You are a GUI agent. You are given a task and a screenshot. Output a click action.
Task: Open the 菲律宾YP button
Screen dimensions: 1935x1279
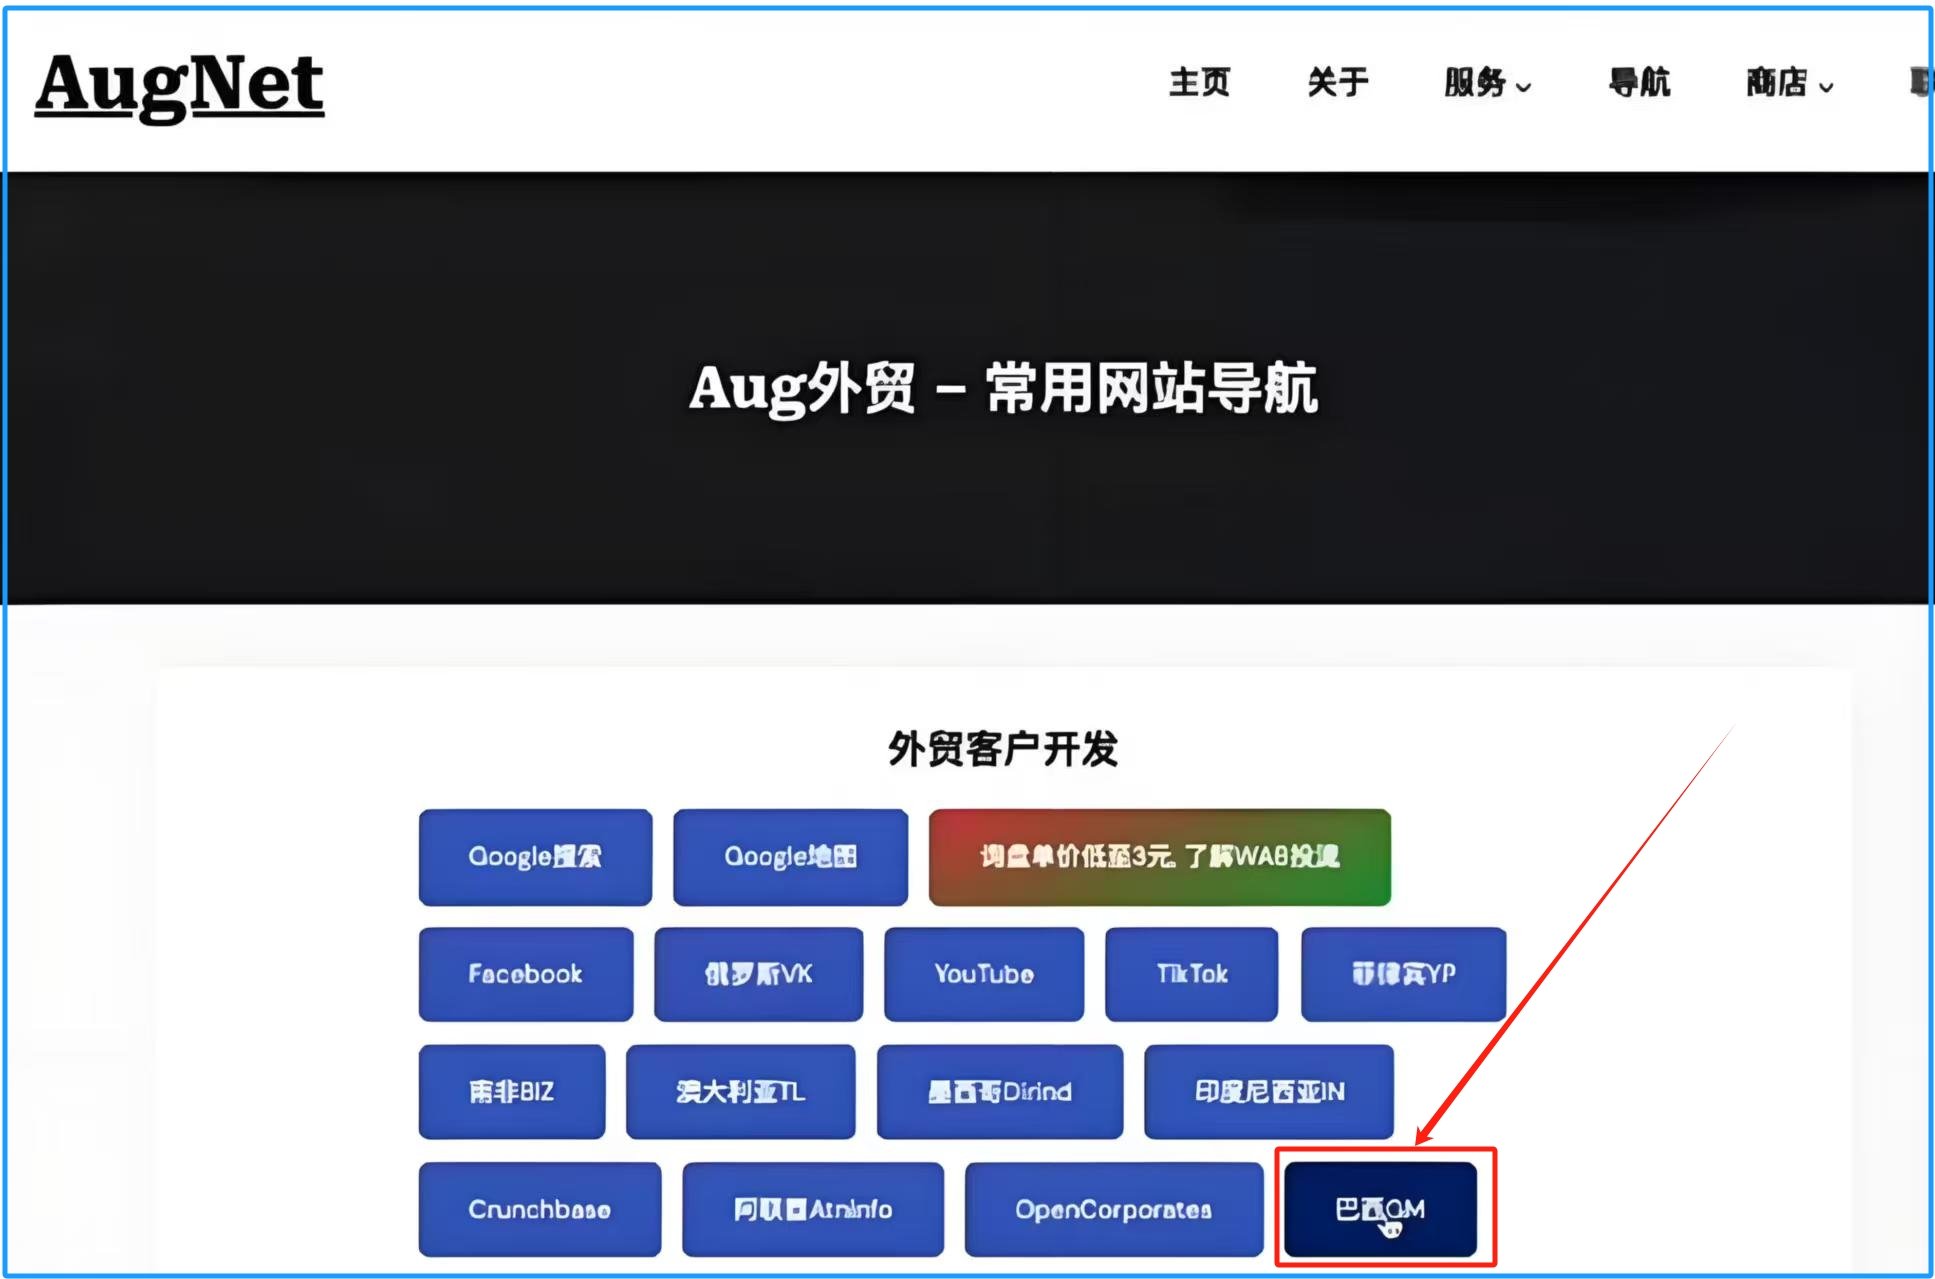pos(1403,974)
